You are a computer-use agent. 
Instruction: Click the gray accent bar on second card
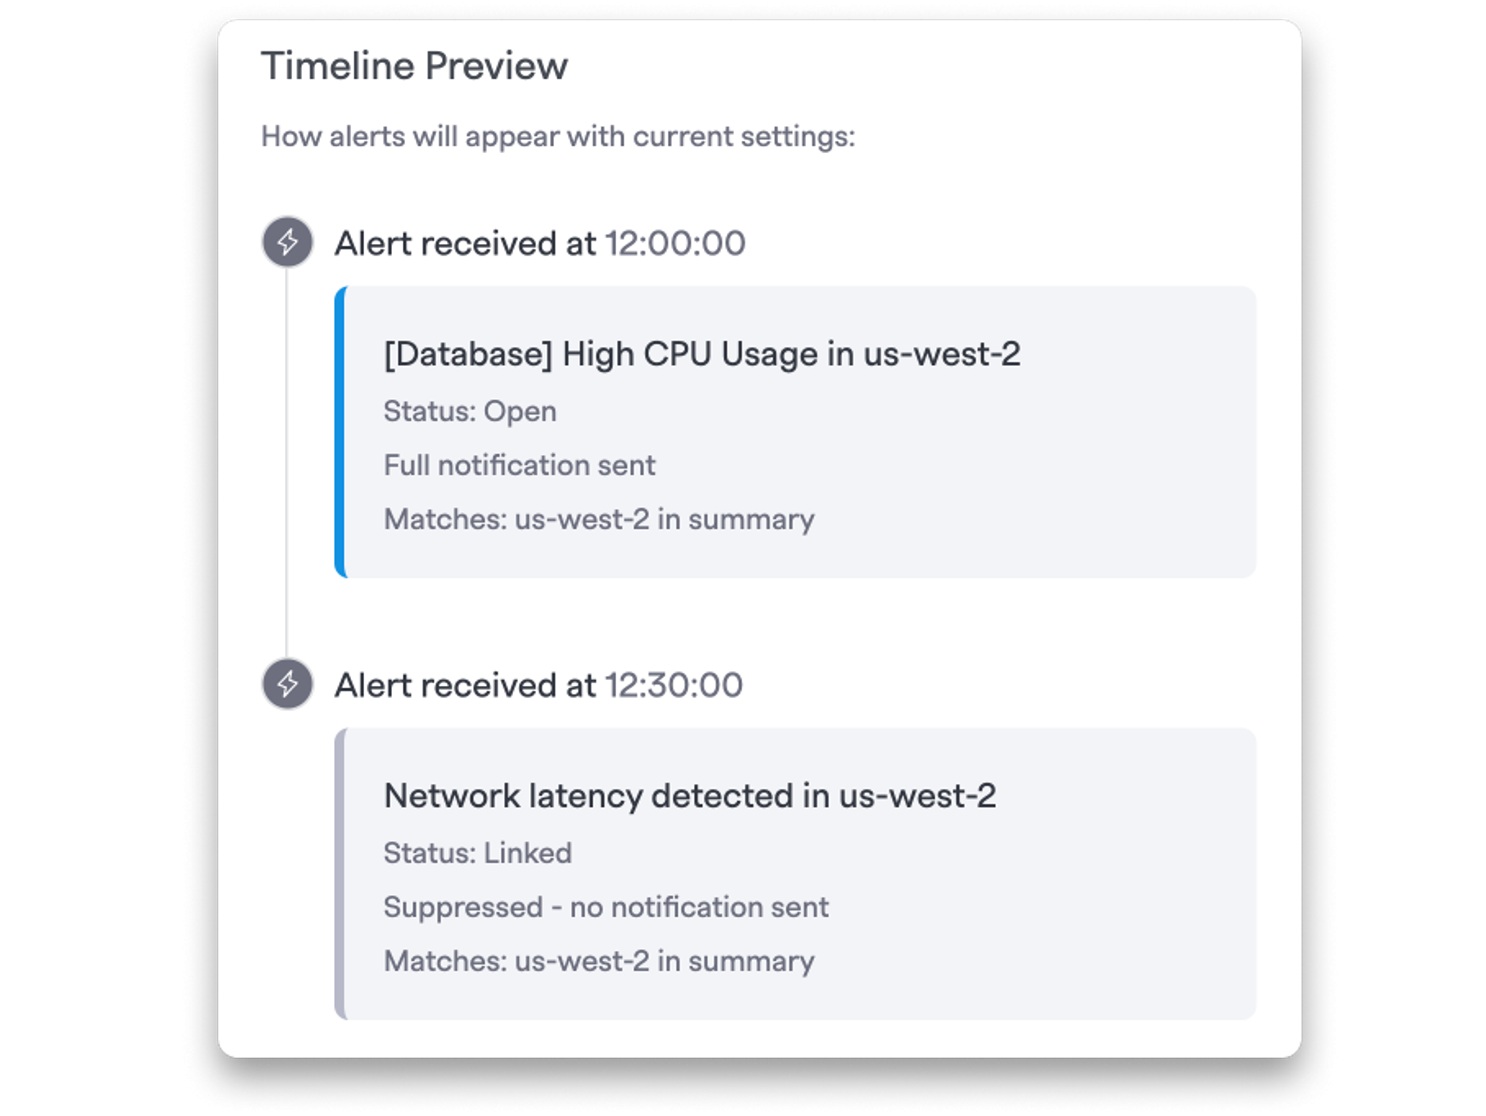pos(340,874)
